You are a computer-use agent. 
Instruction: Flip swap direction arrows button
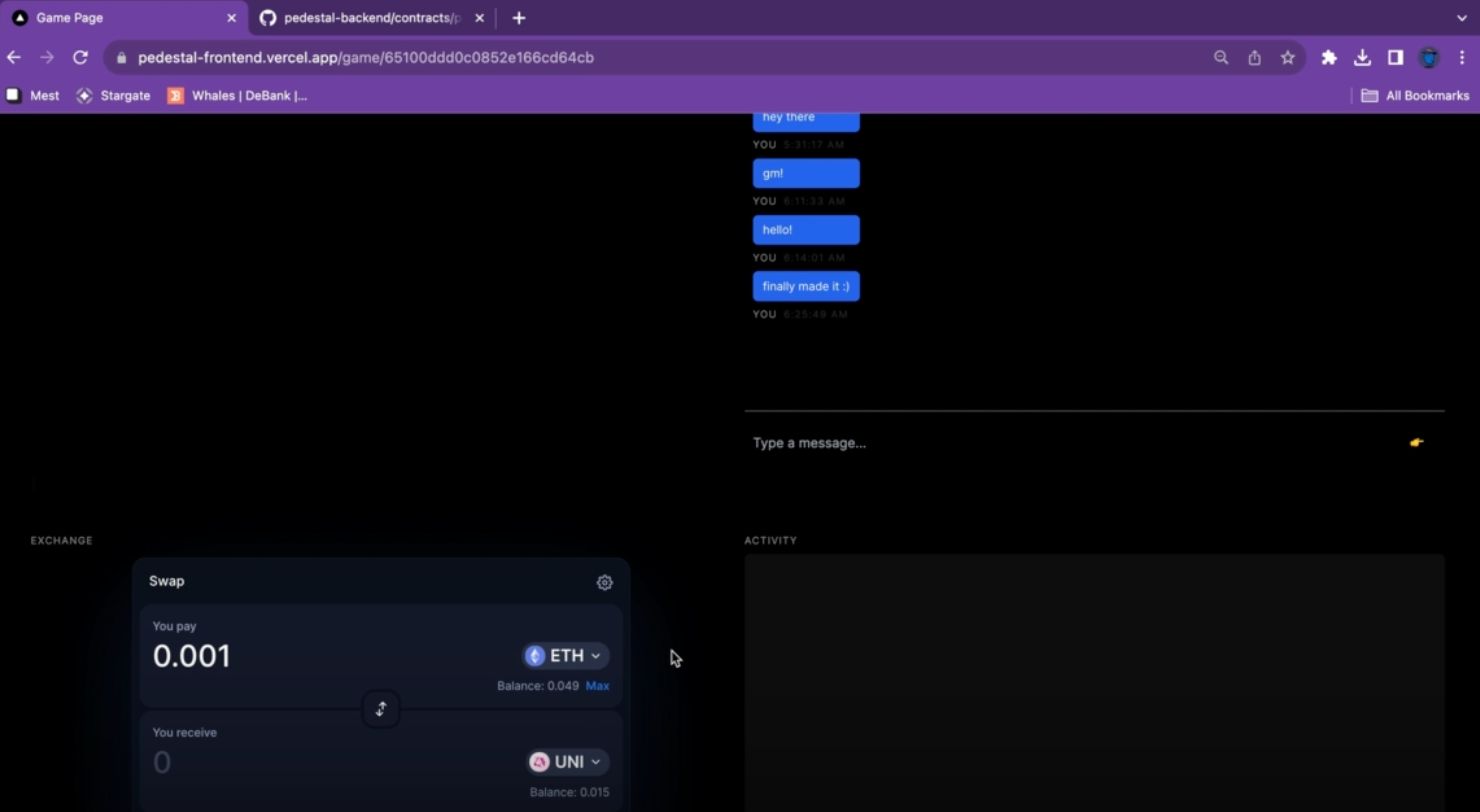[381, 709]
